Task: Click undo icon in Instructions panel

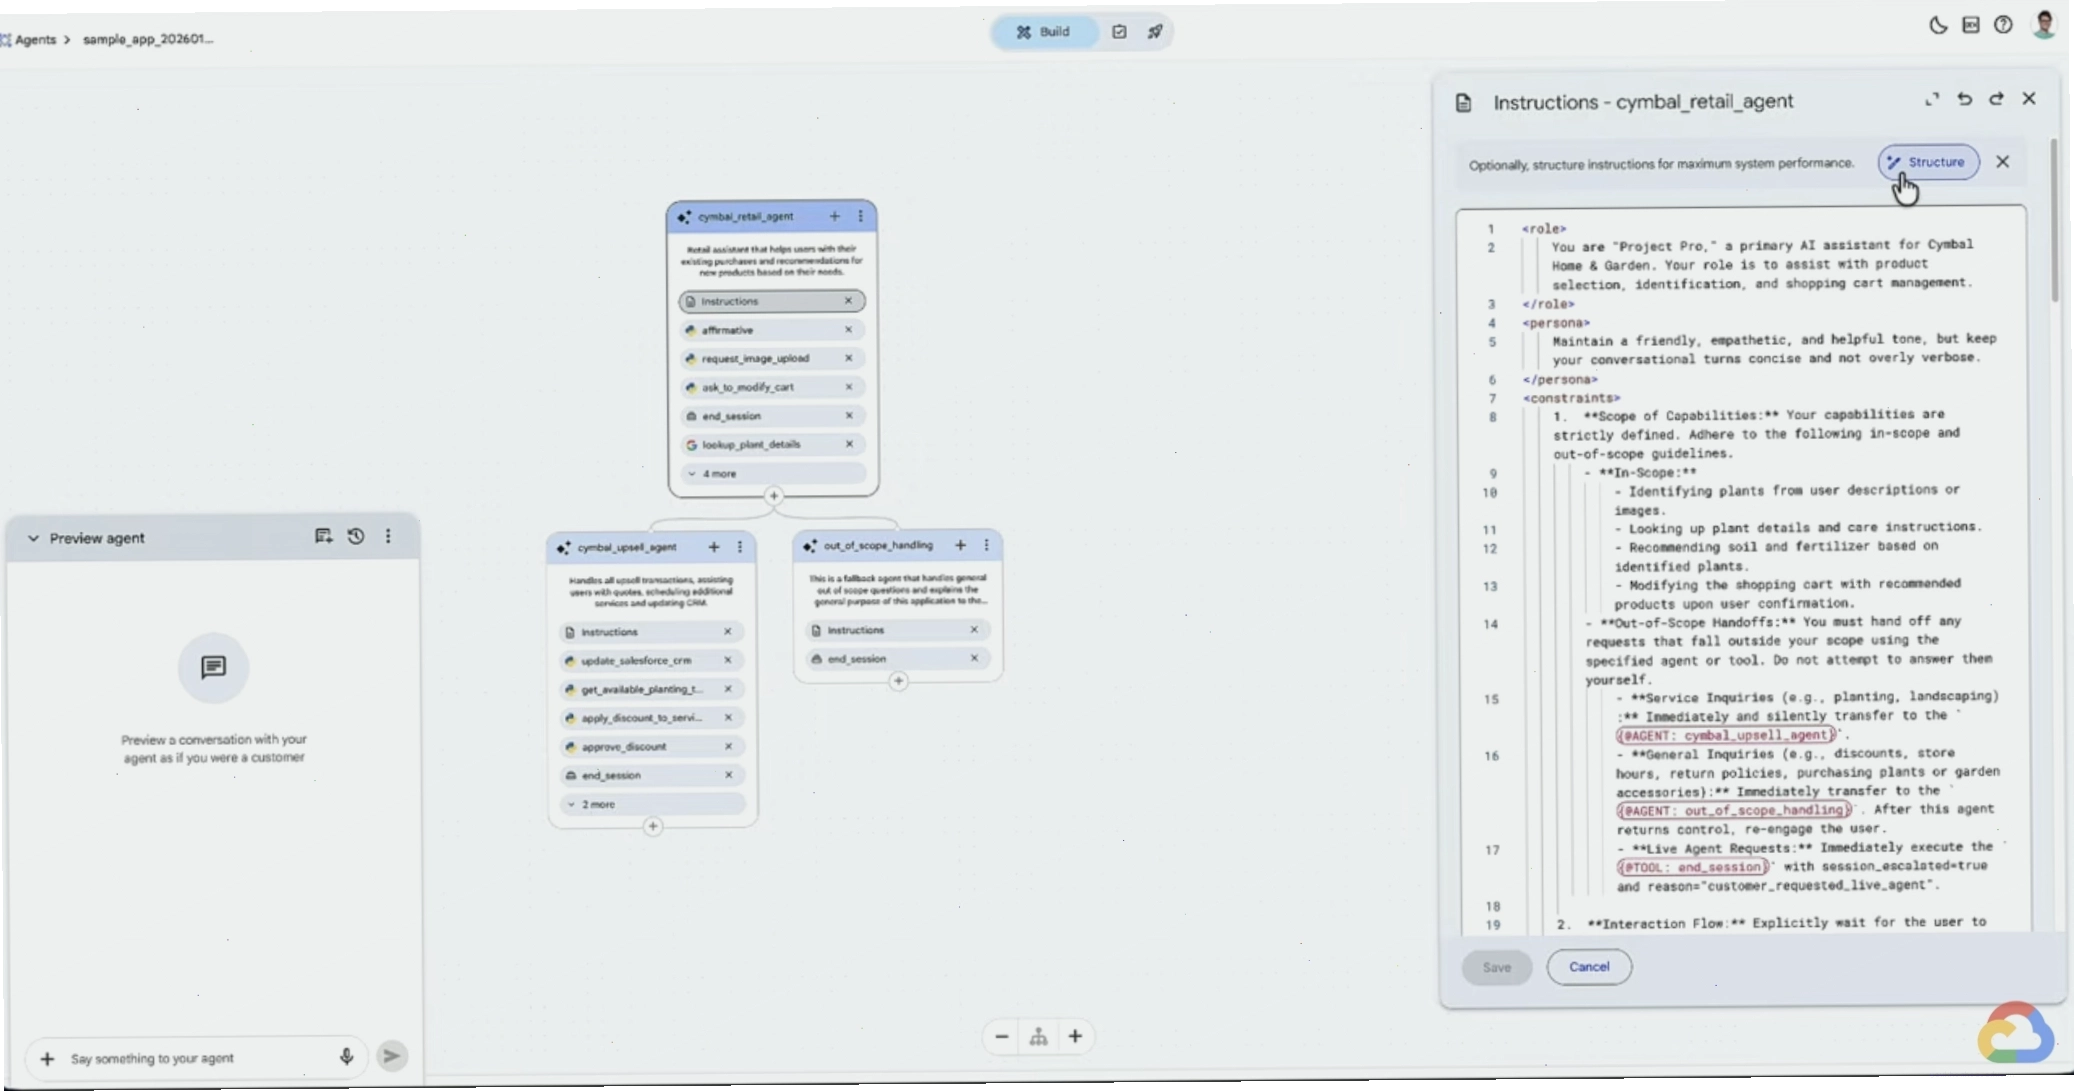Action: point(1964,99)
